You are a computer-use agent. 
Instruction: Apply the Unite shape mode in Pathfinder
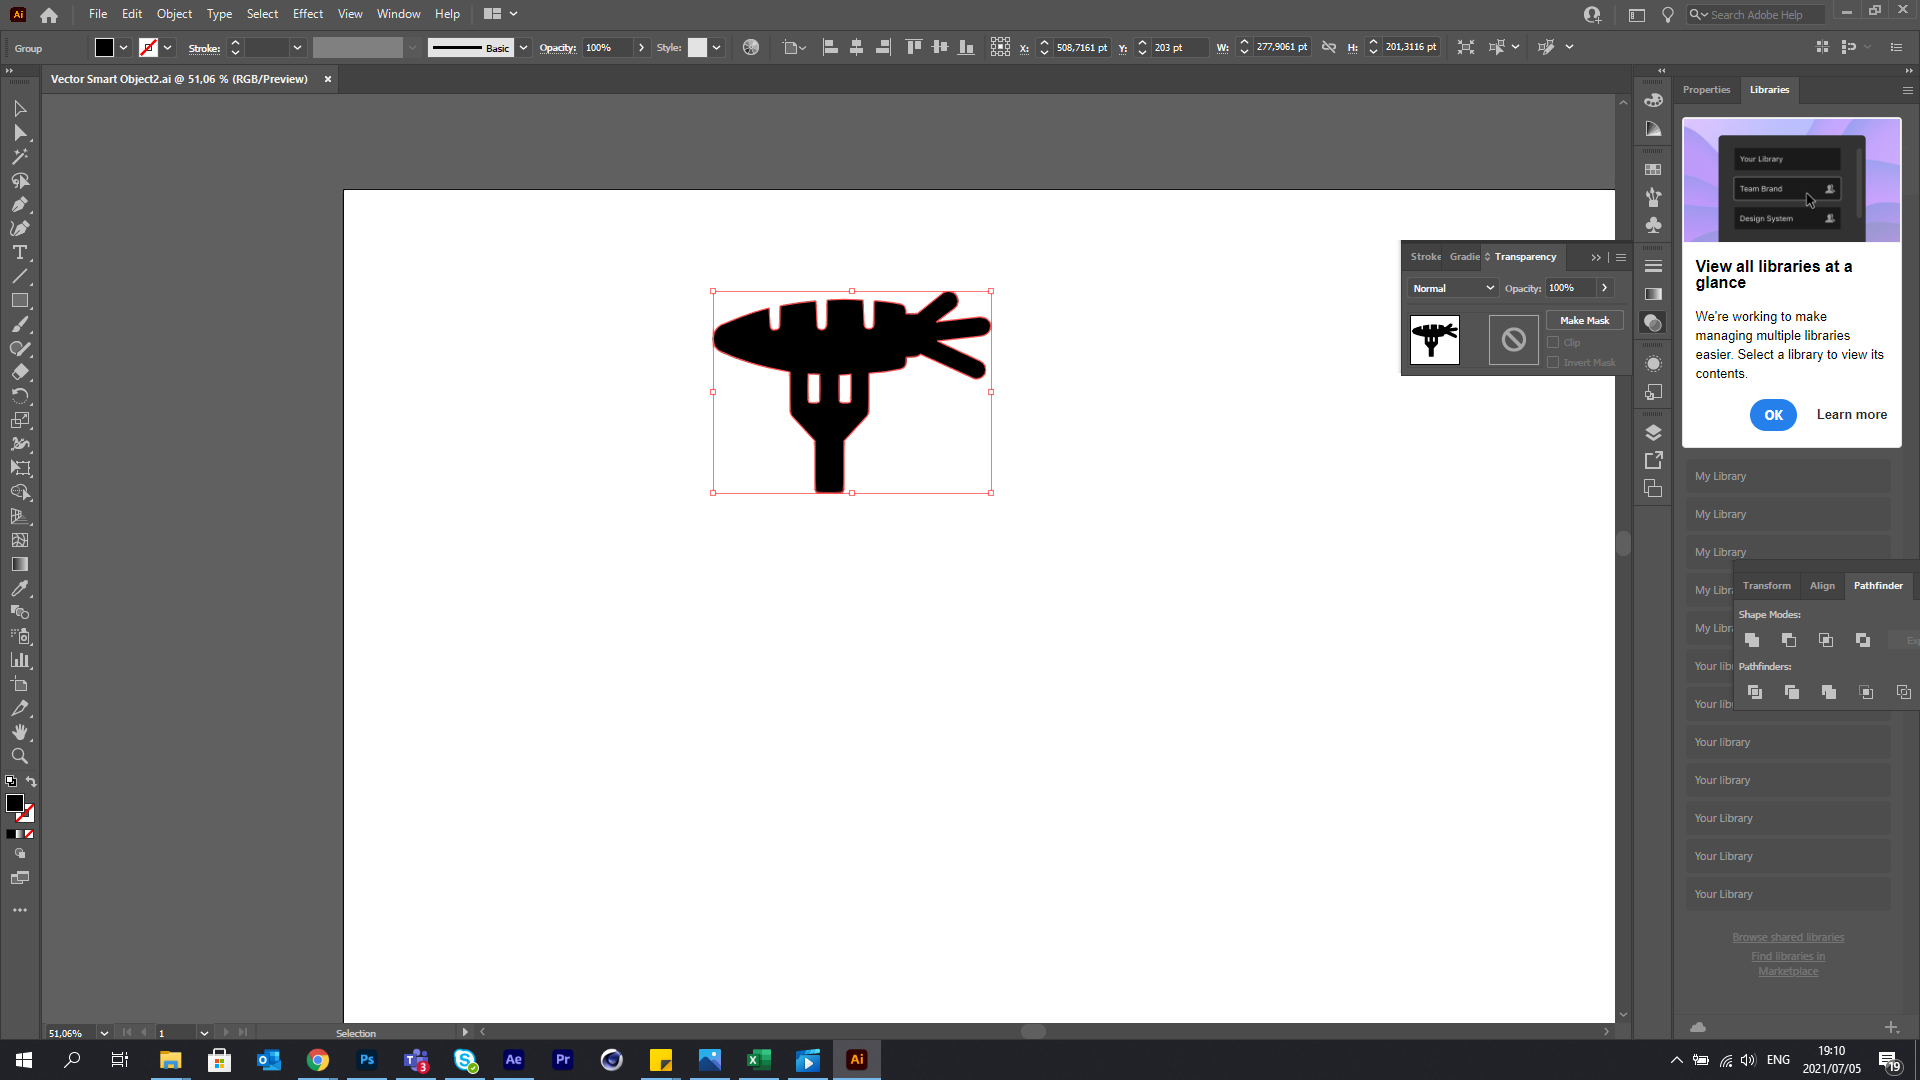point(1751,640)
